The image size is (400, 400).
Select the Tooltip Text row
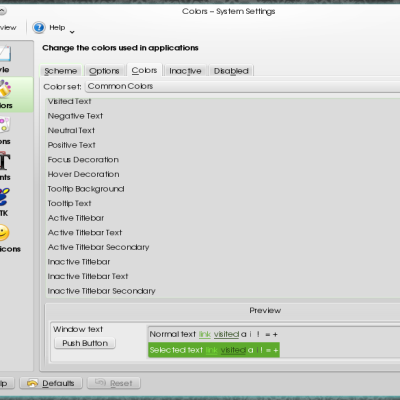click(223, 203)
